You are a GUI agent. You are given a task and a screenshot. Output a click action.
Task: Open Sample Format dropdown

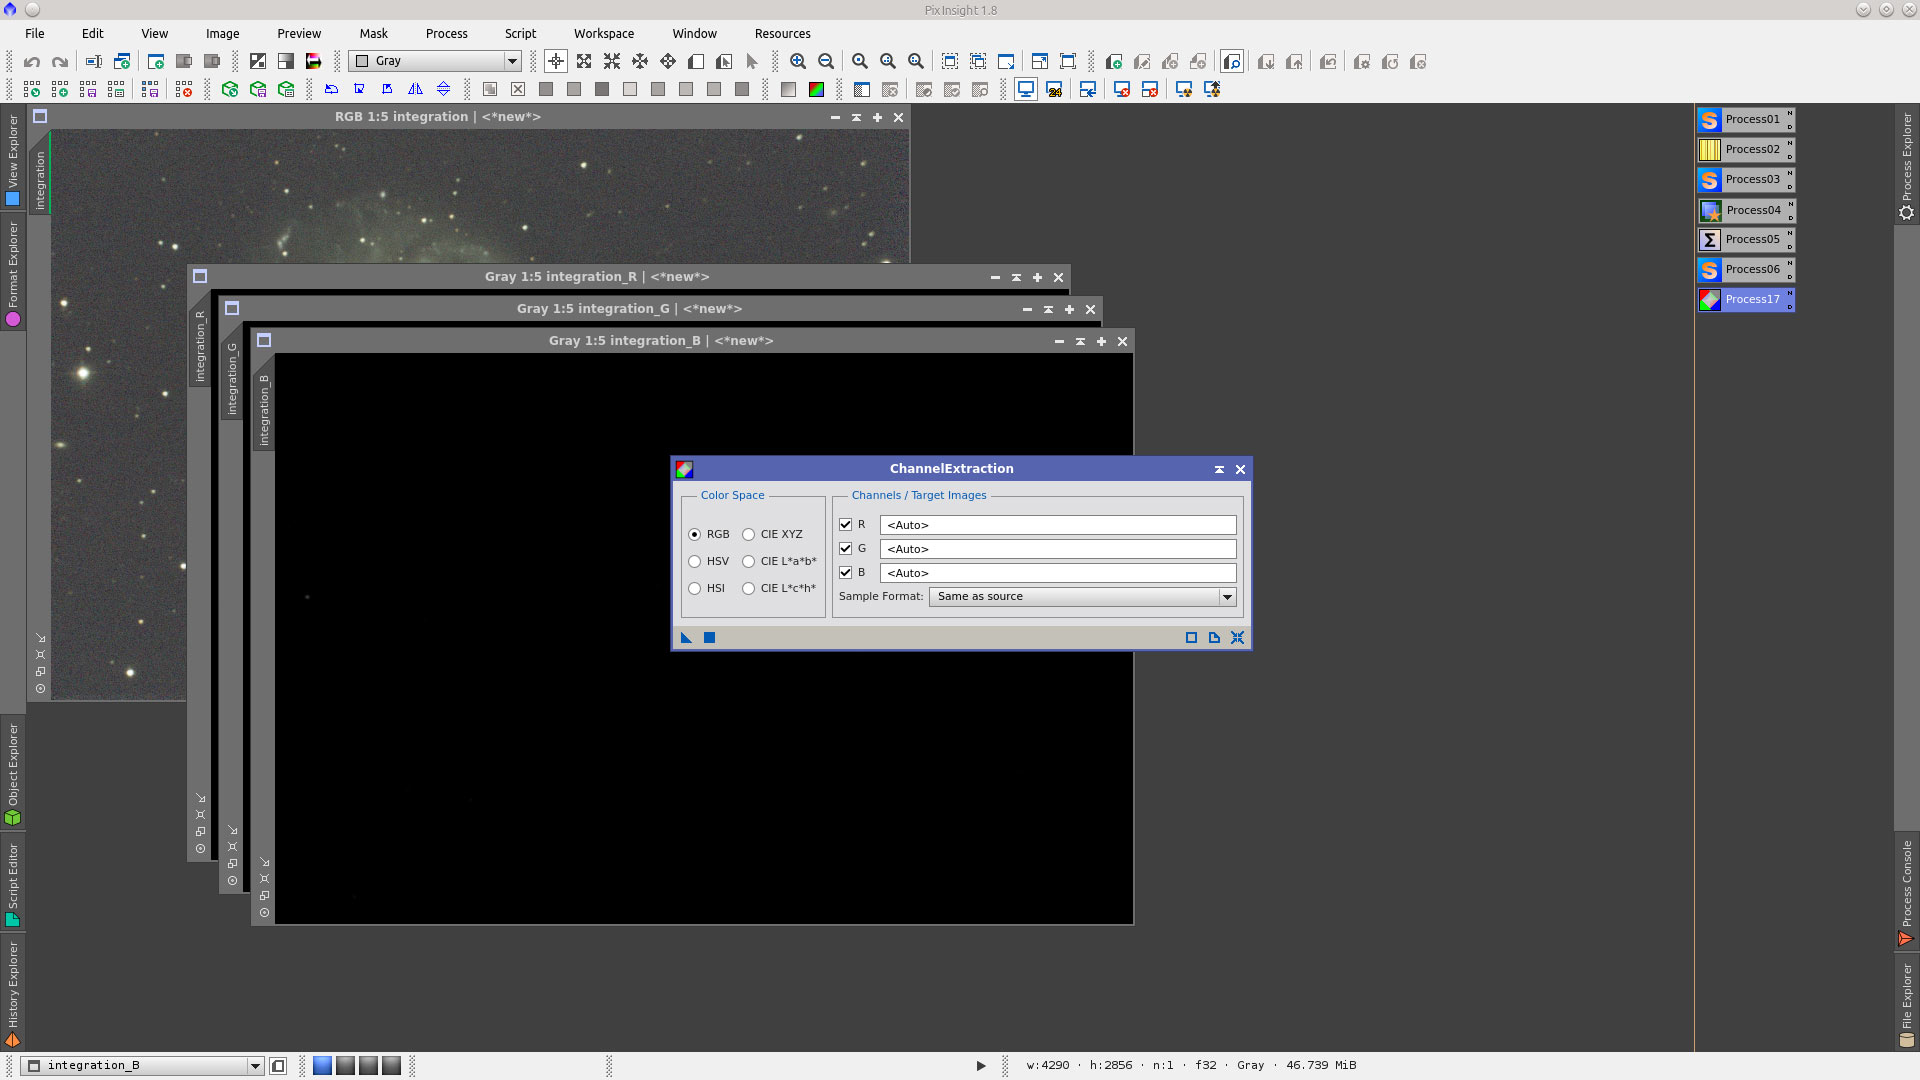pyautogui.click(x=1226, y=596)
